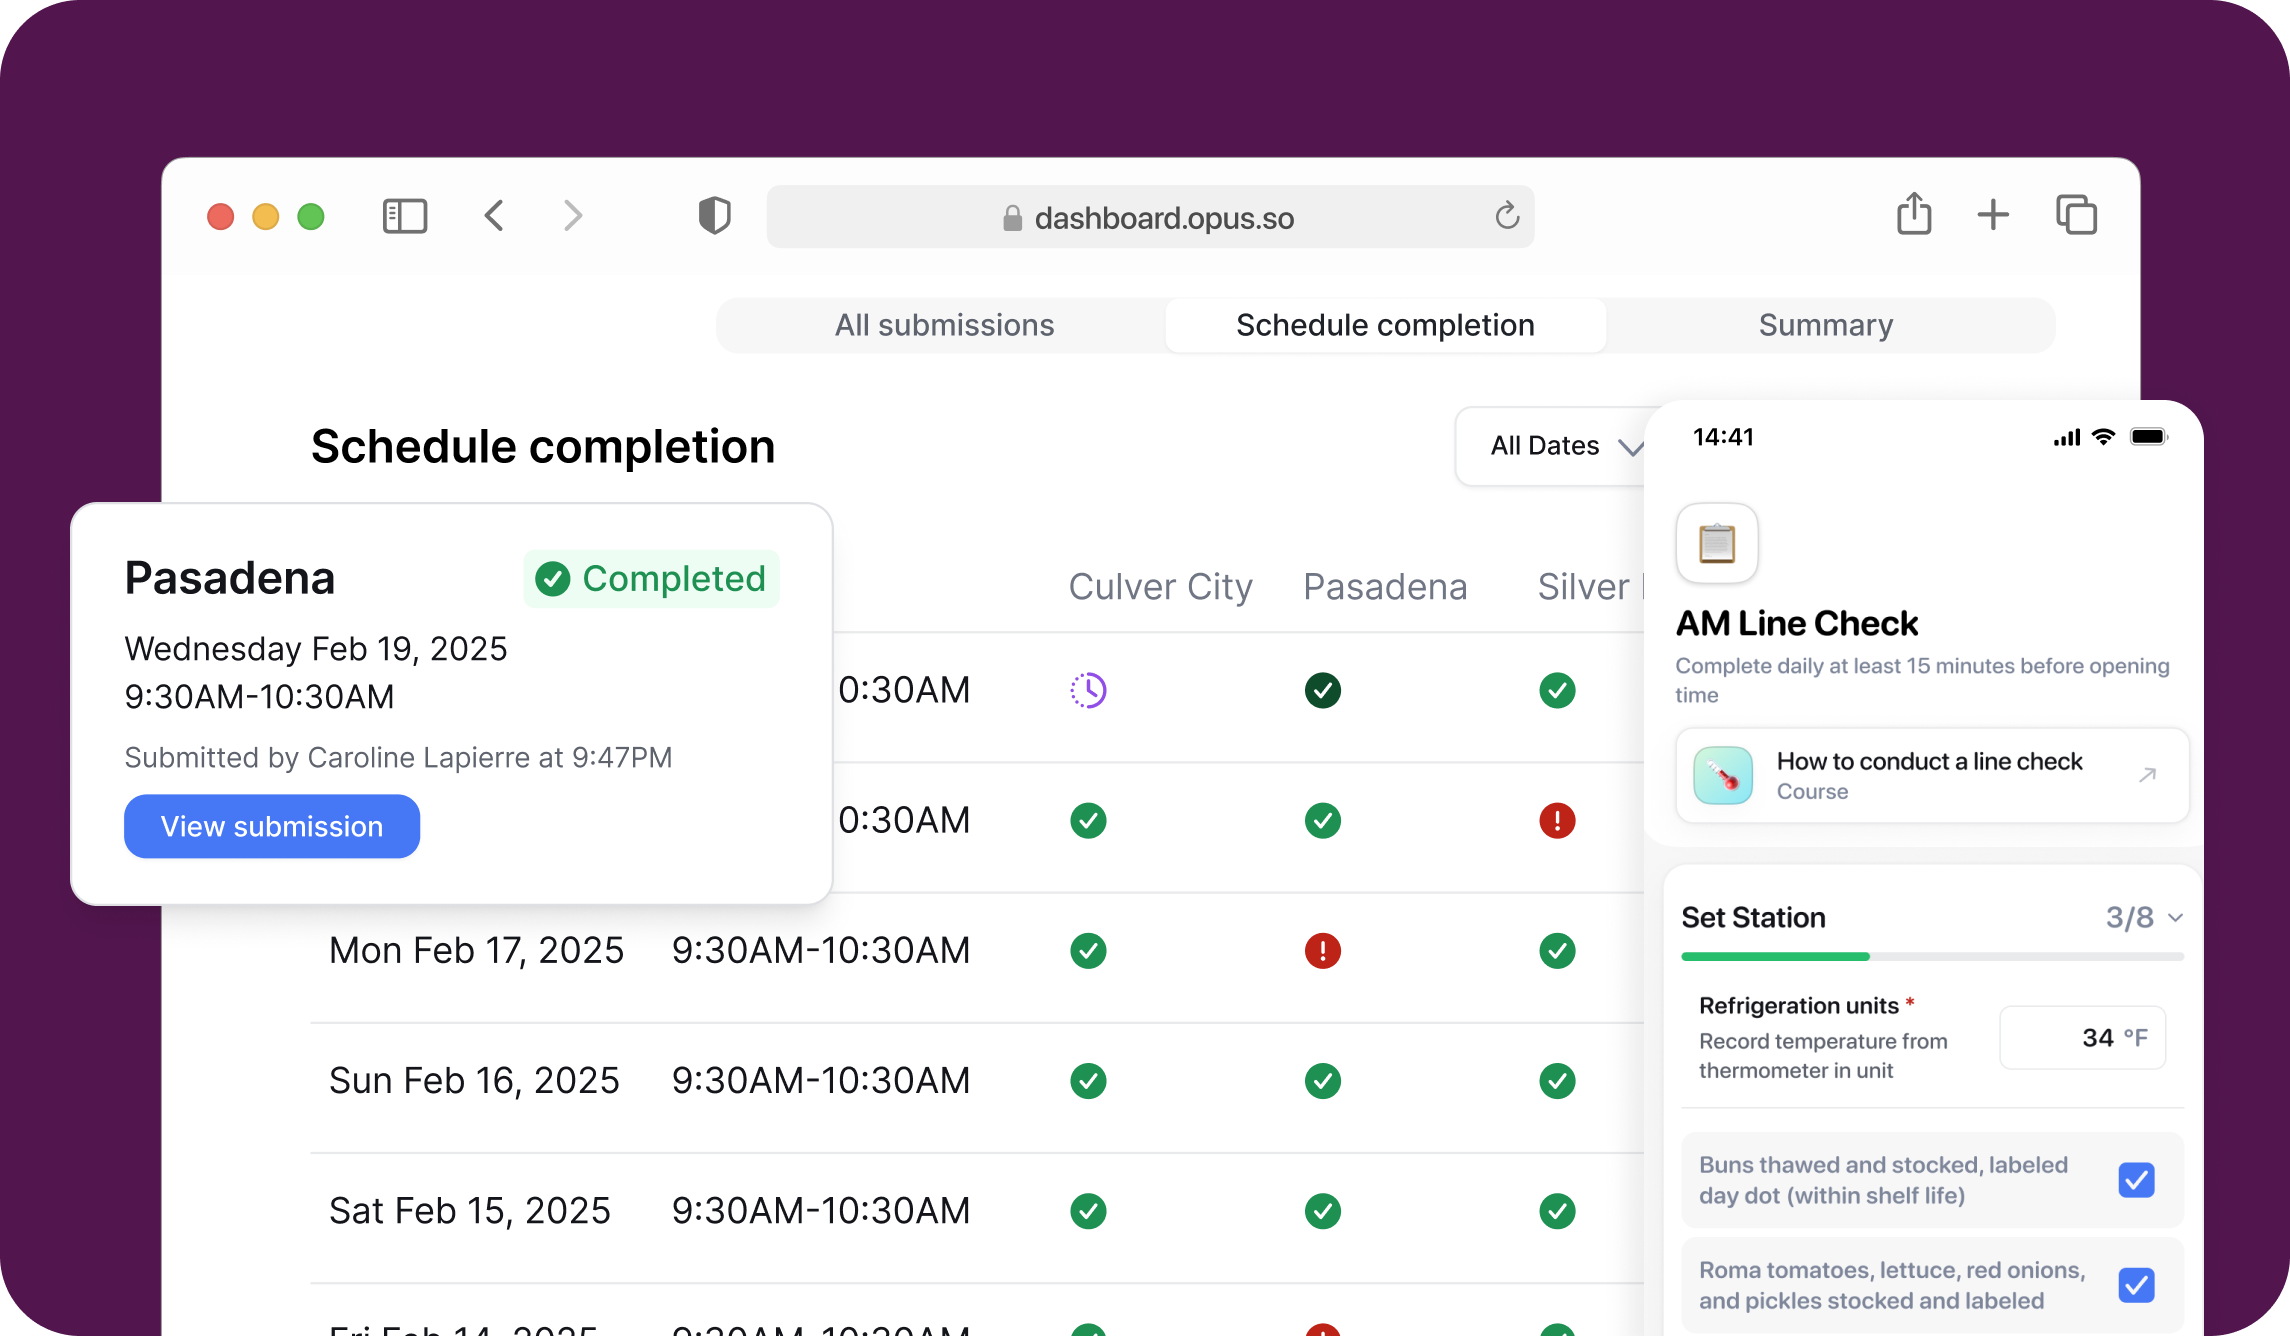
Task: Open the tab overview icon
Action: click(2076, 215)
